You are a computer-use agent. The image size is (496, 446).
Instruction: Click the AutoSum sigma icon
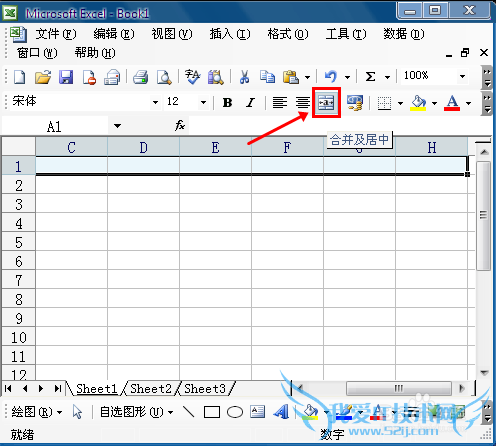(370, 77)
